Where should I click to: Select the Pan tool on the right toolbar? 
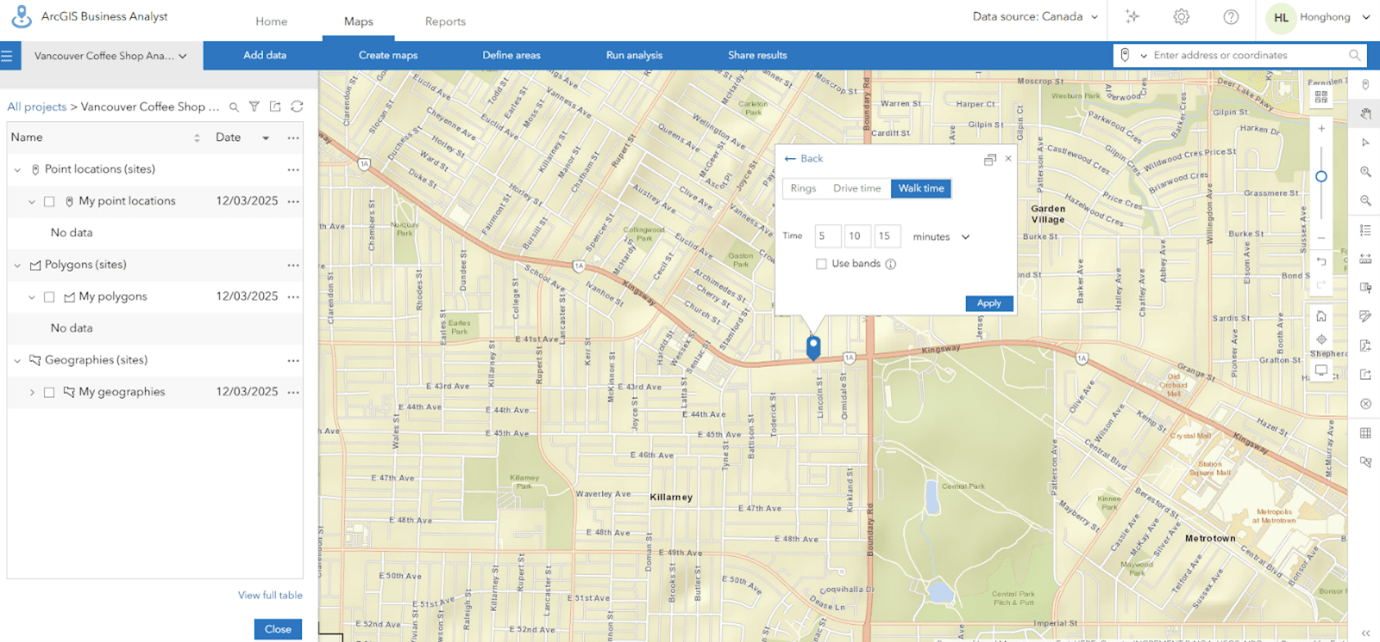[1366, 114]
